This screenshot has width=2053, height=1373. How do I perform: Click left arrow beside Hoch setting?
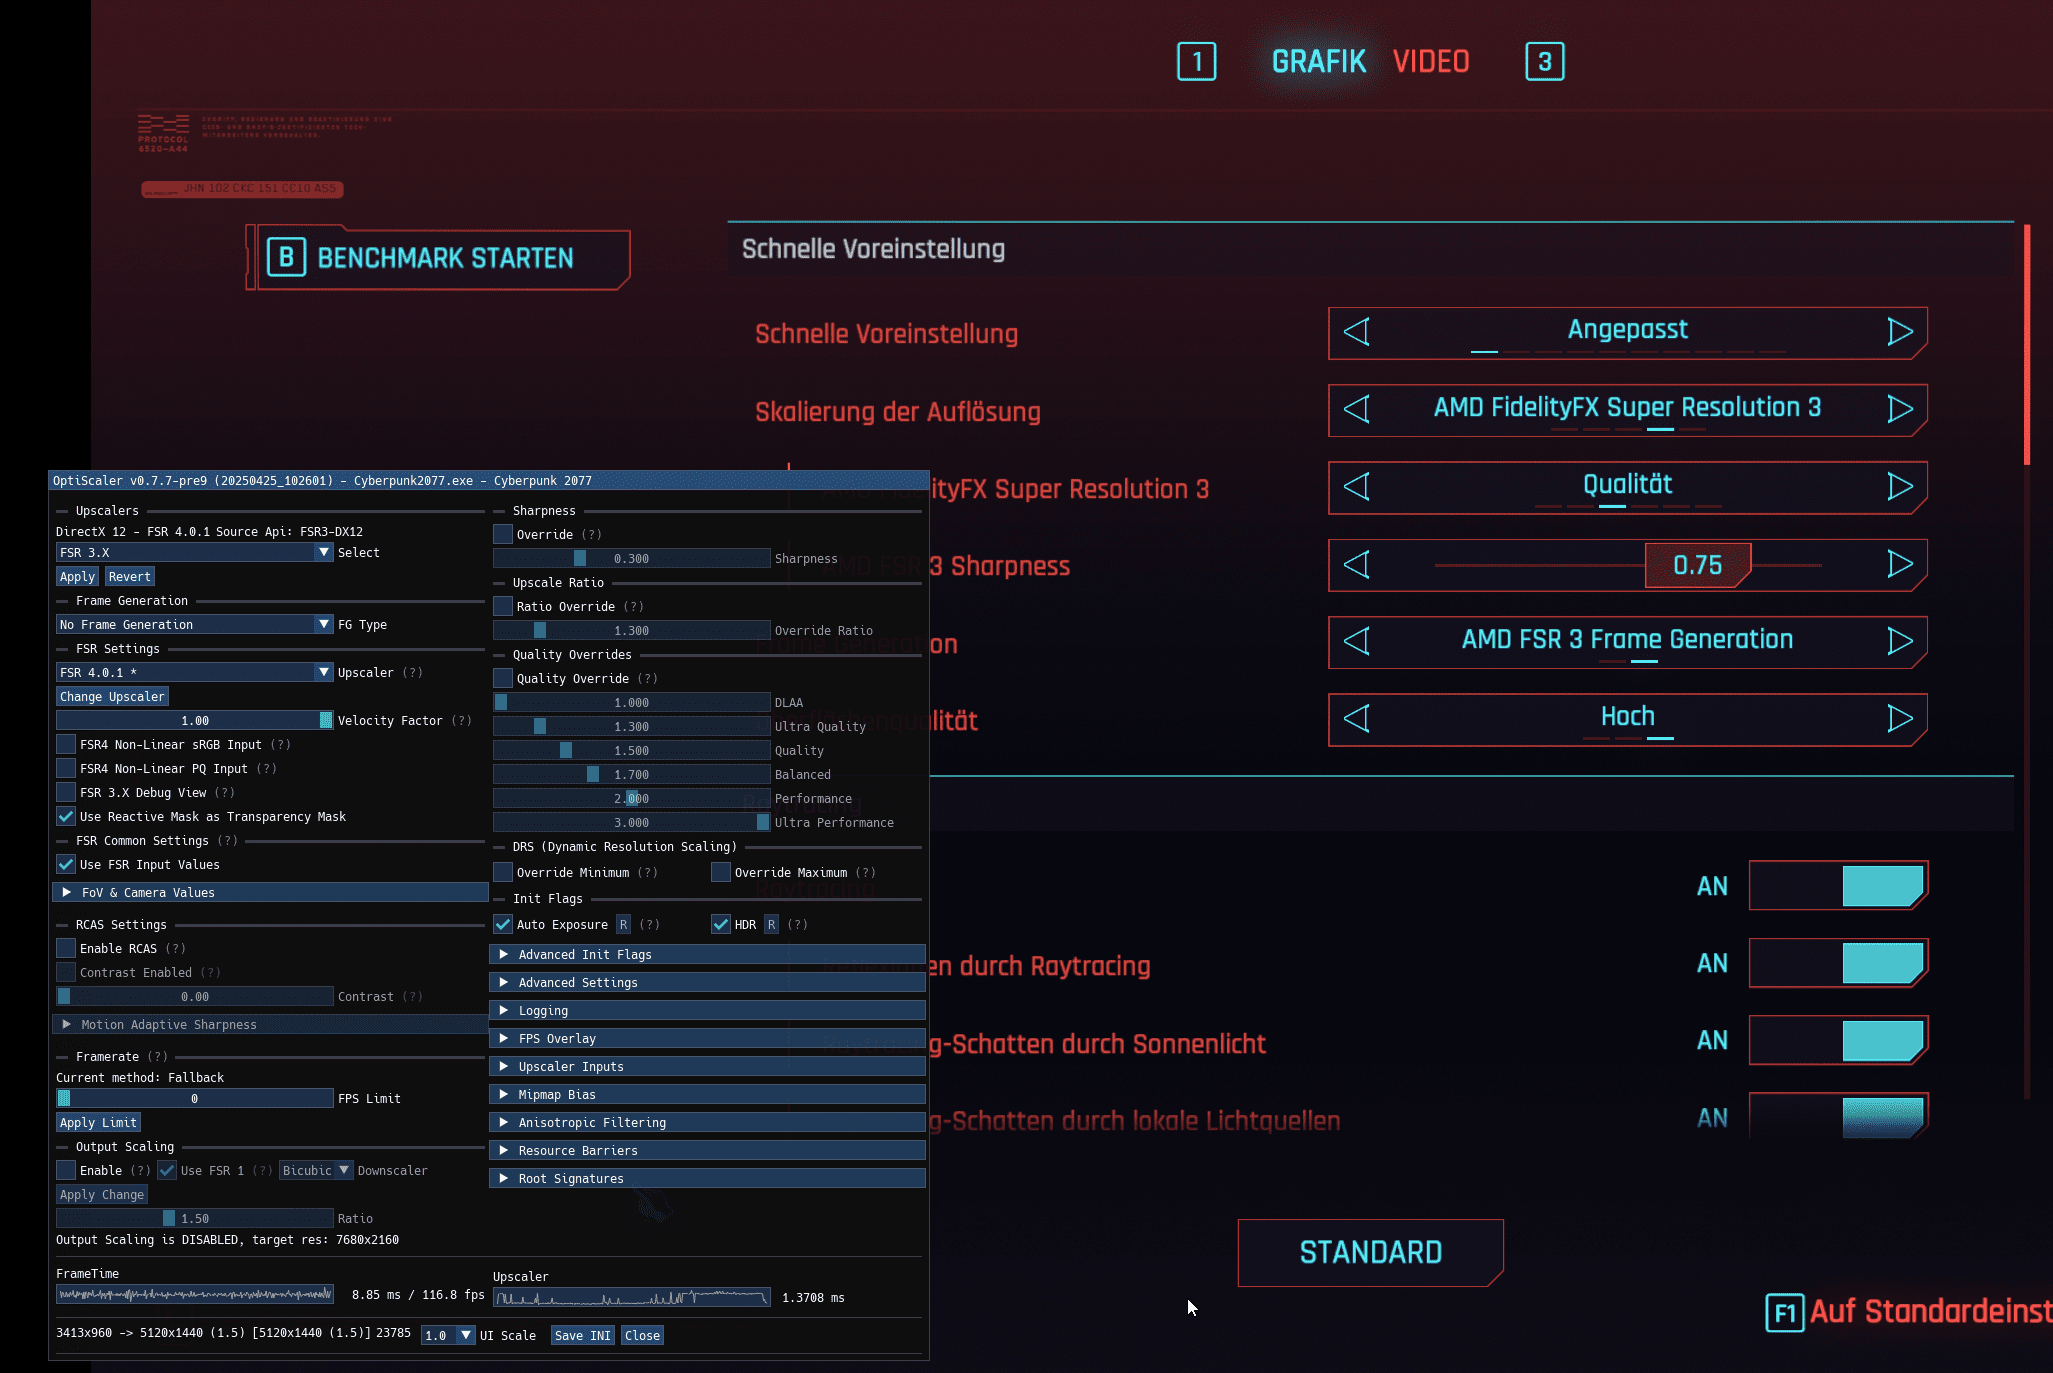tap(1357, 718)
